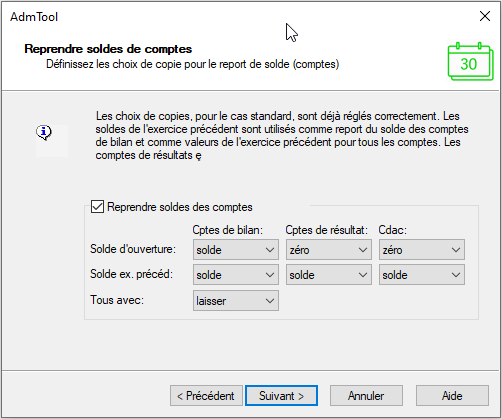Click the Reprendre soldes de comptes heading
502x419 pixels.
coord(108,49)
